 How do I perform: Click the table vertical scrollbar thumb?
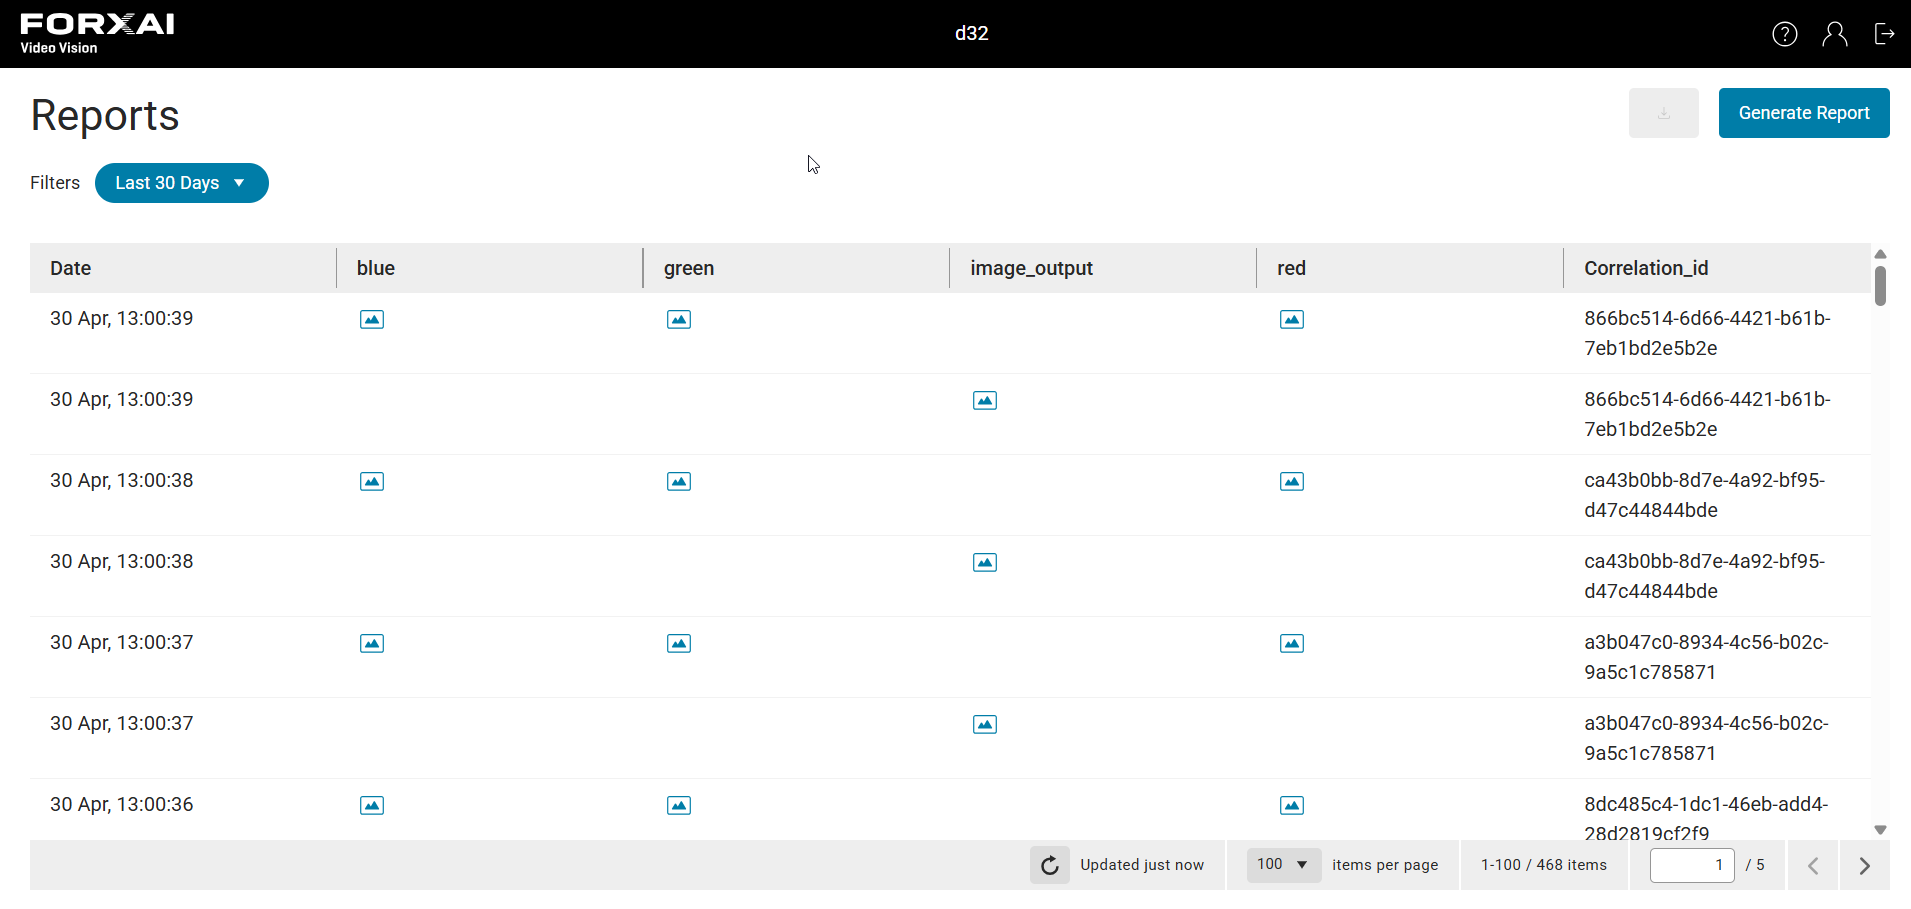click(x=1880, y=286)
